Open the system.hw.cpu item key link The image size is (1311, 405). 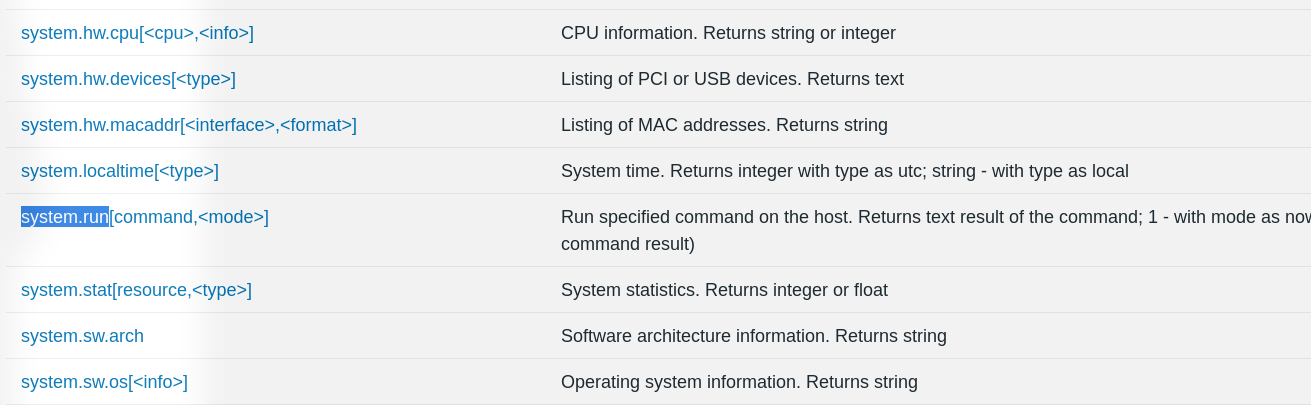click(137, 33)
